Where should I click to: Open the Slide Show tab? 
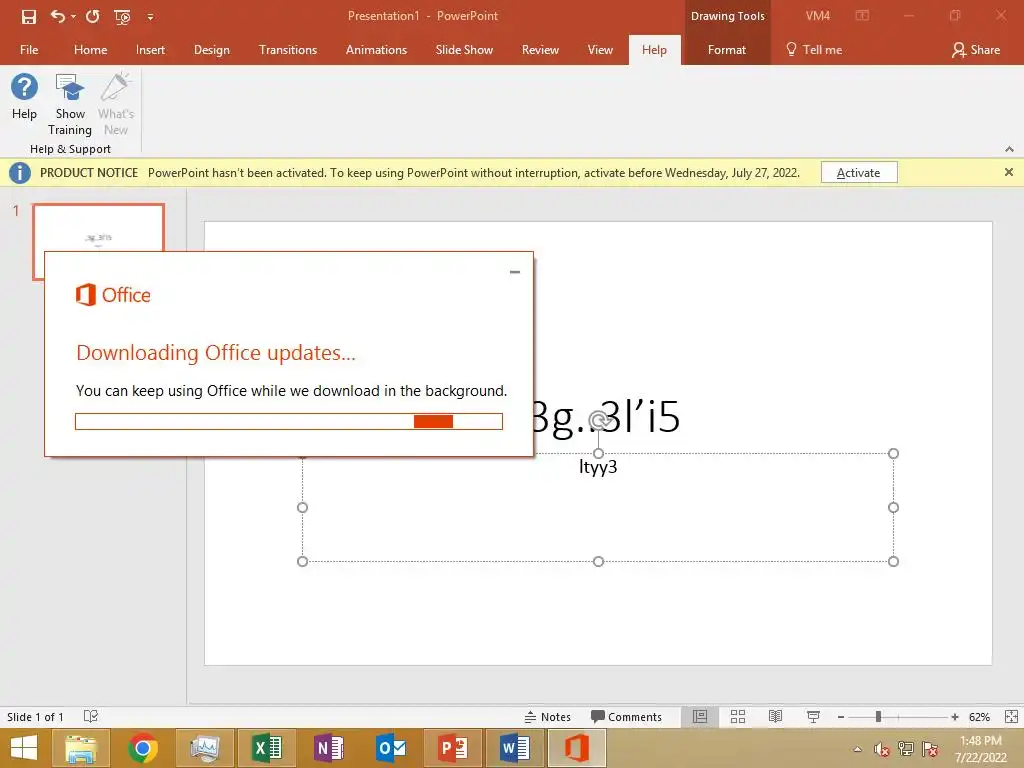(464, 50)
